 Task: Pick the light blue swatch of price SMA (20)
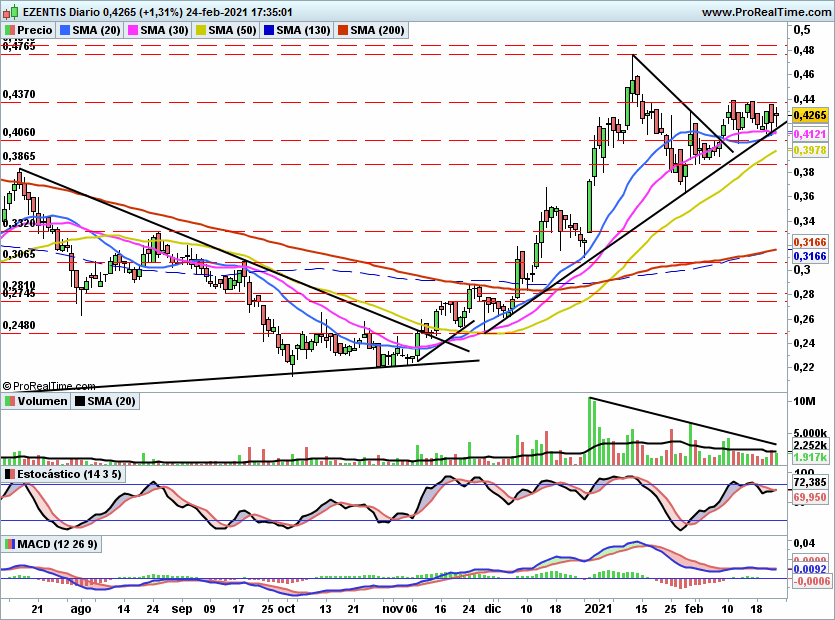[x=65, y=30]
